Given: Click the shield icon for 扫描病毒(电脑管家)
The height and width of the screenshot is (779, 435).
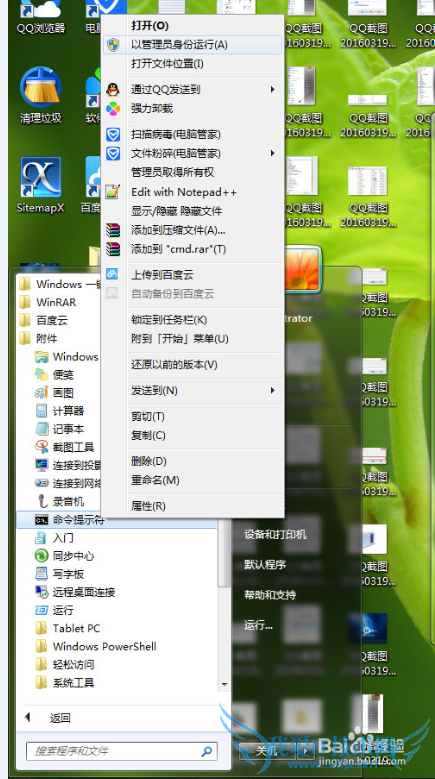Looking at the screenshot, I should (113, 135).
